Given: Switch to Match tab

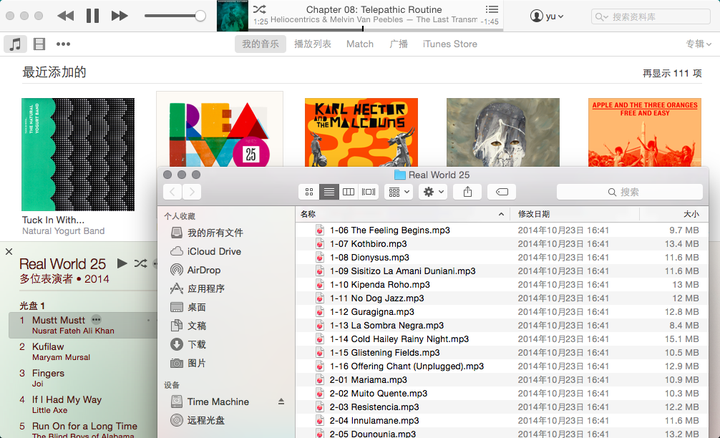Looking at the screenshot, I should 360,44.
